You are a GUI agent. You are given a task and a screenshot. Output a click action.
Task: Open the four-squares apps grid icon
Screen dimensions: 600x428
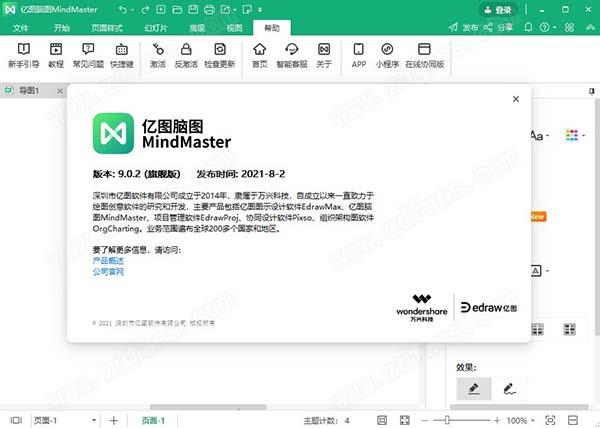pos(569,27)
